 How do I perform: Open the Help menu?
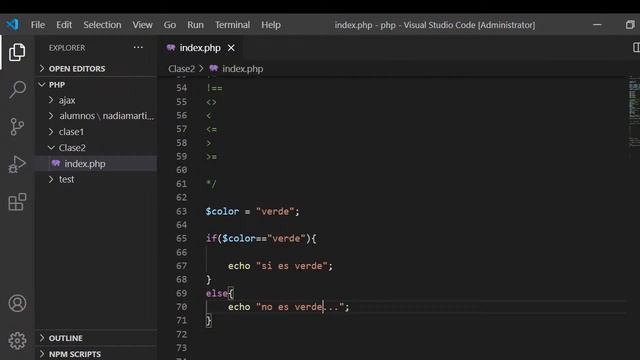(271, 24)
